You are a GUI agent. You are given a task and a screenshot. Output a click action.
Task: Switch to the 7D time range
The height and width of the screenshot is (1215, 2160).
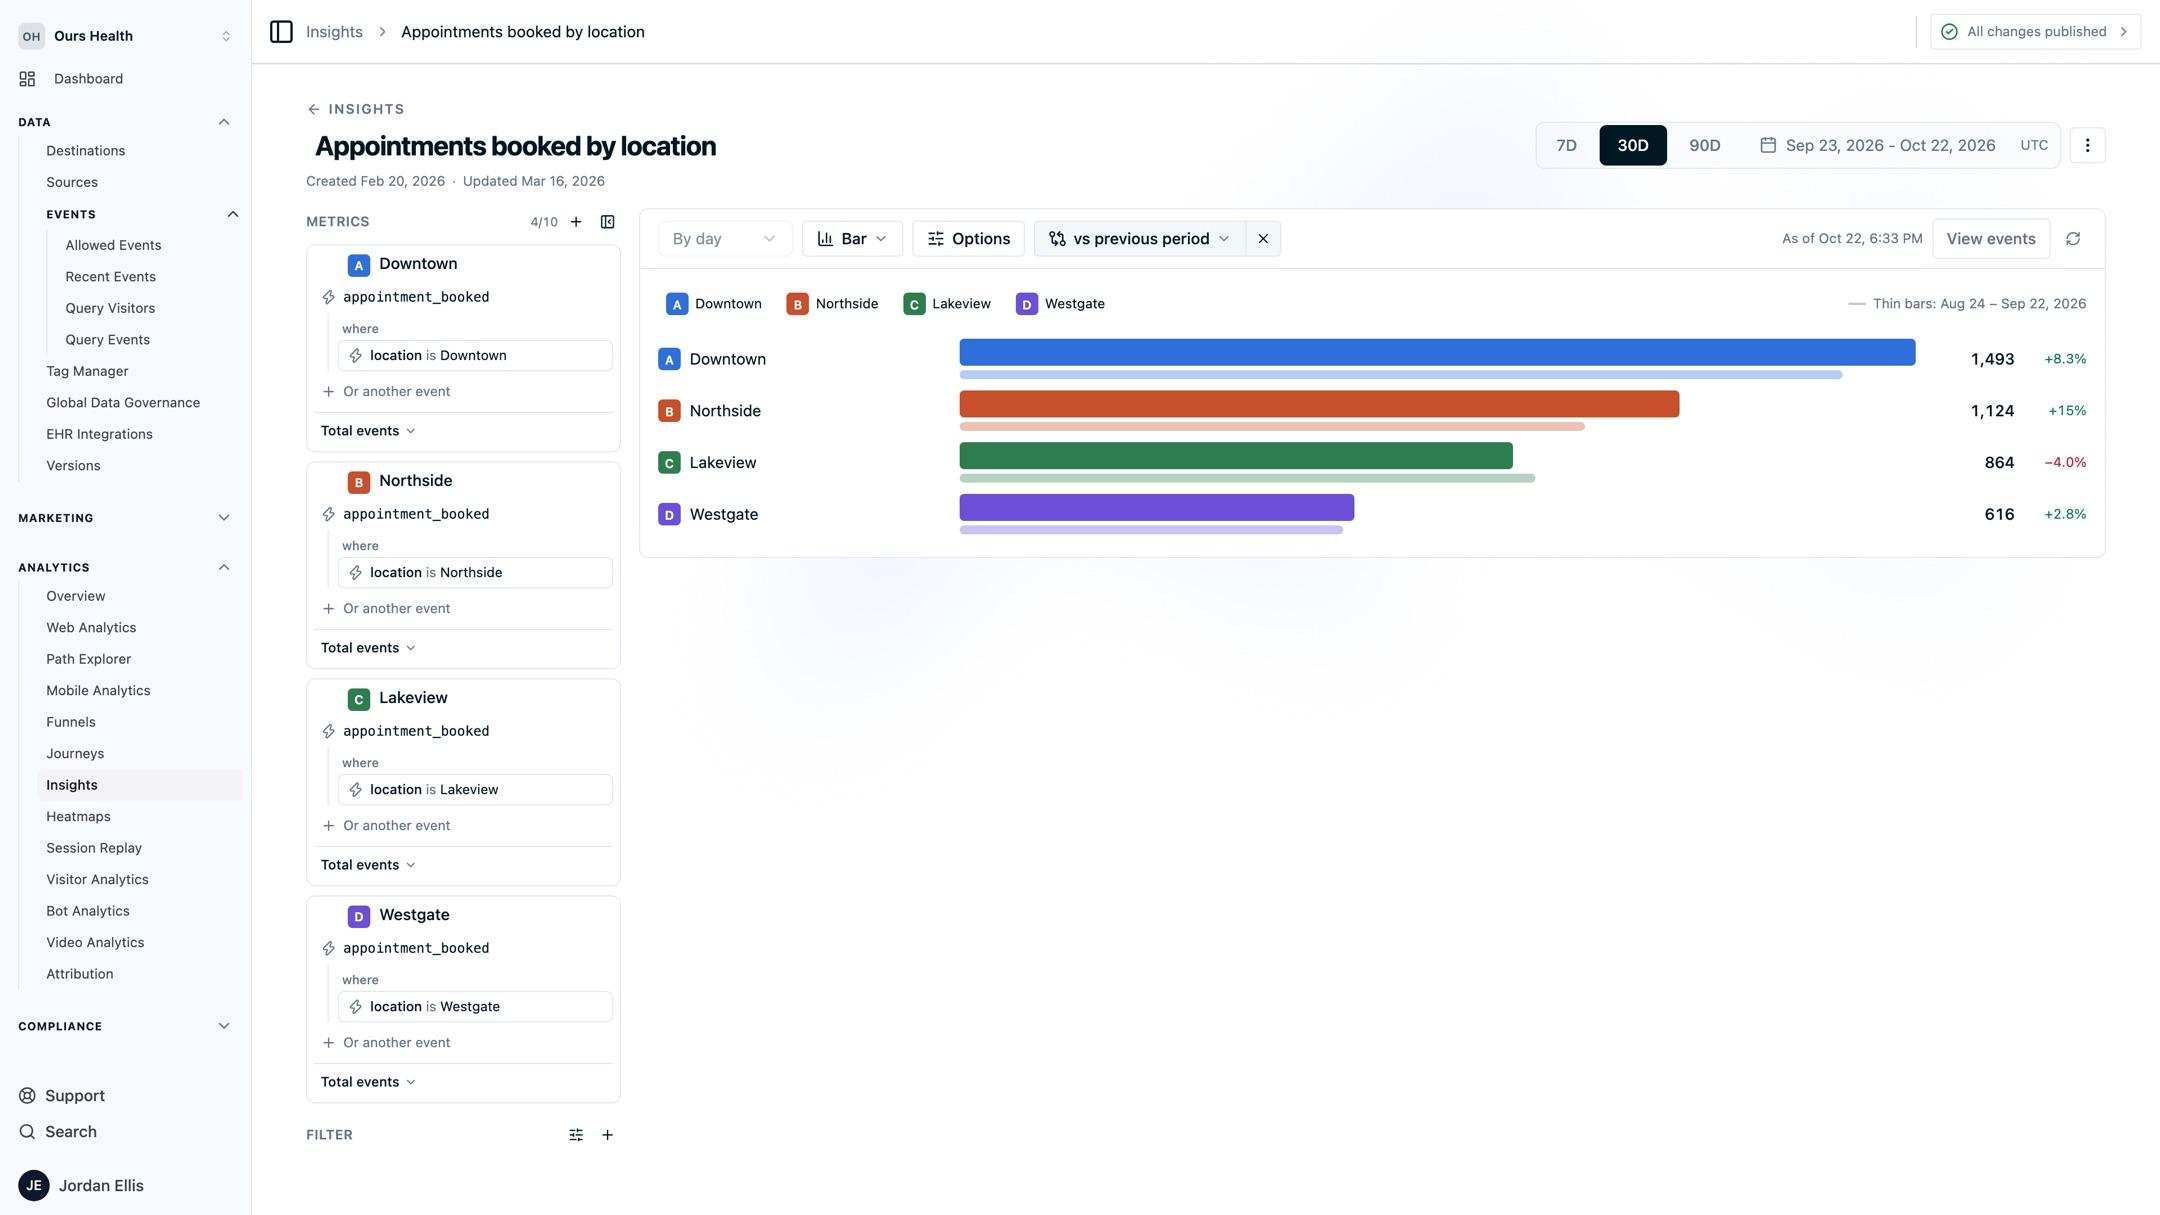point(1566,146)
